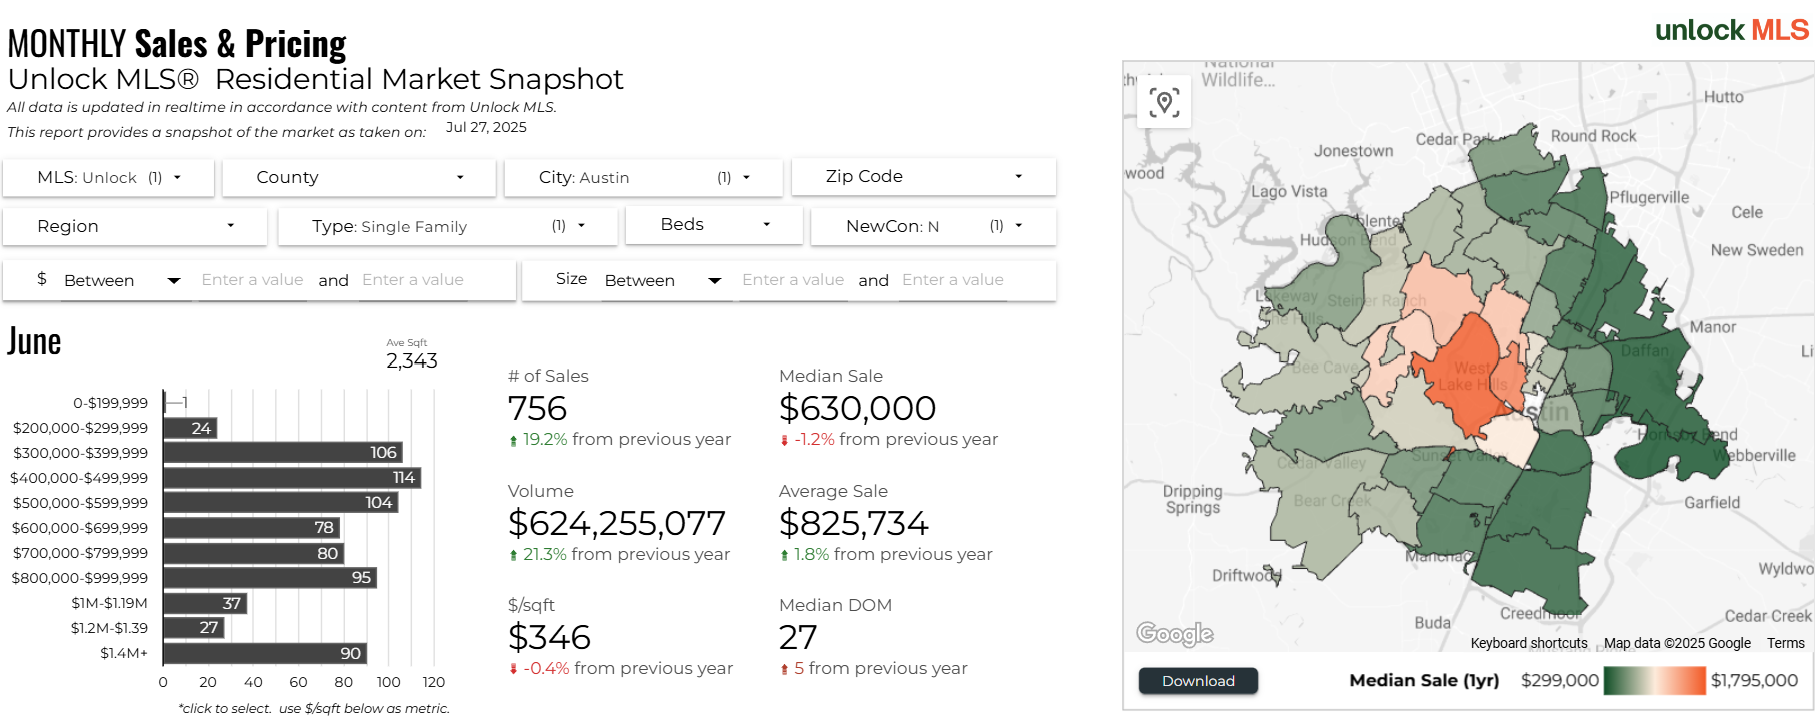
Task: Click the Ave Sqft value 2,343
Action: tap(412, 361)
